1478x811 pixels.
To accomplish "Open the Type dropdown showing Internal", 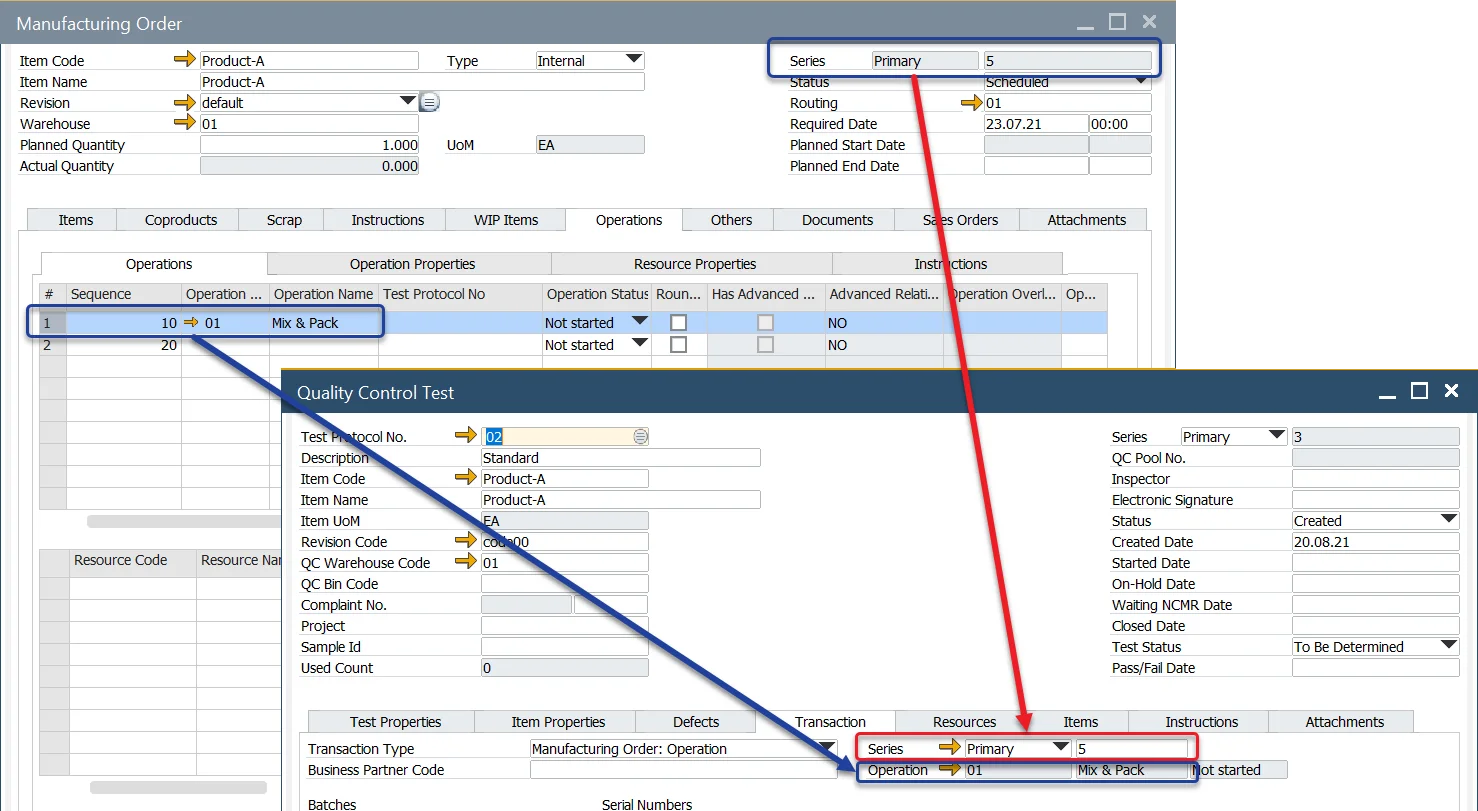I will pyautogui.click(x=634, y=60).
